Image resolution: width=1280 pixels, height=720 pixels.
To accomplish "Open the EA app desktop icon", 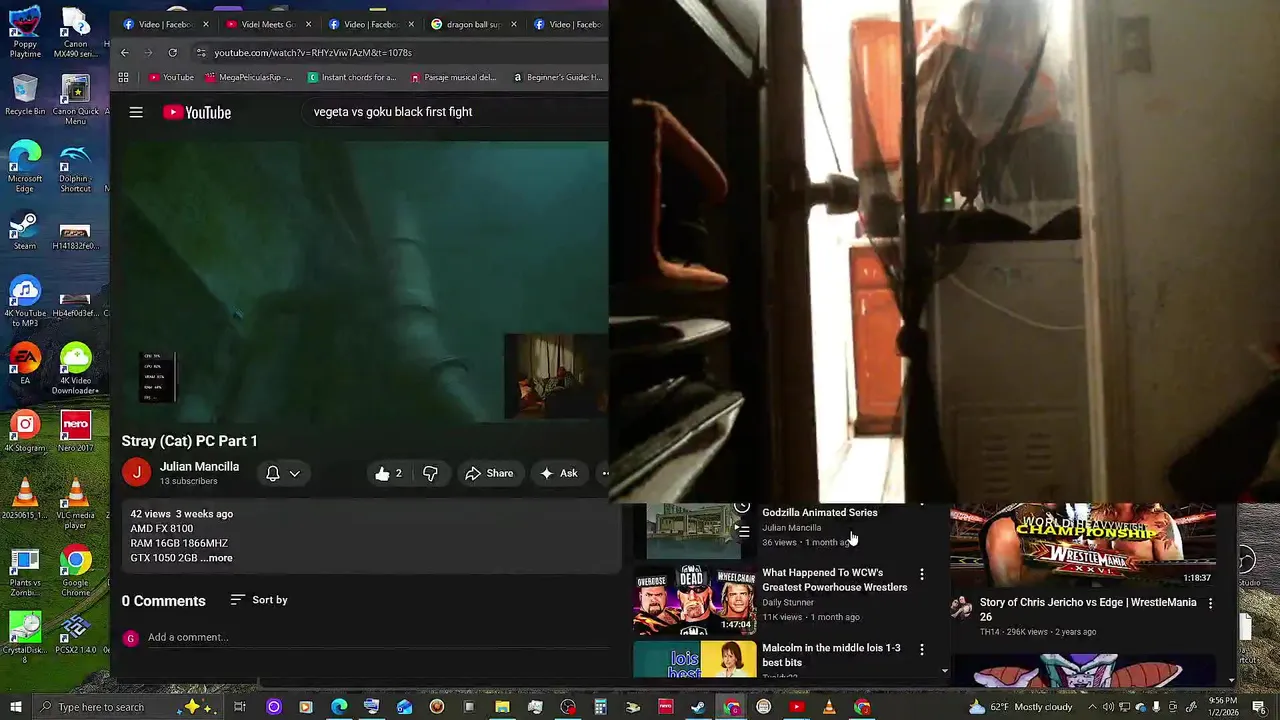I will point(25,364).
